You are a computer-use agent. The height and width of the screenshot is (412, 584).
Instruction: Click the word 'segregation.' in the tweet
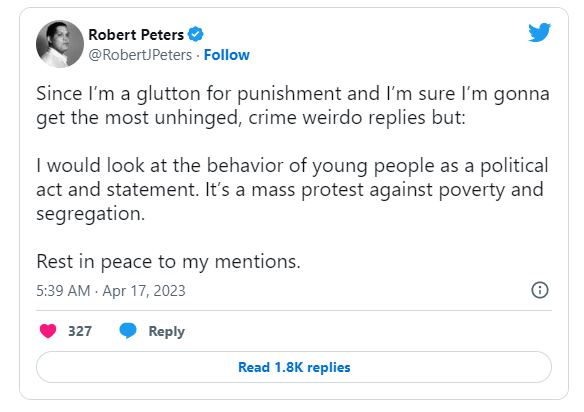pyautogui.click(x=91, y=214)
